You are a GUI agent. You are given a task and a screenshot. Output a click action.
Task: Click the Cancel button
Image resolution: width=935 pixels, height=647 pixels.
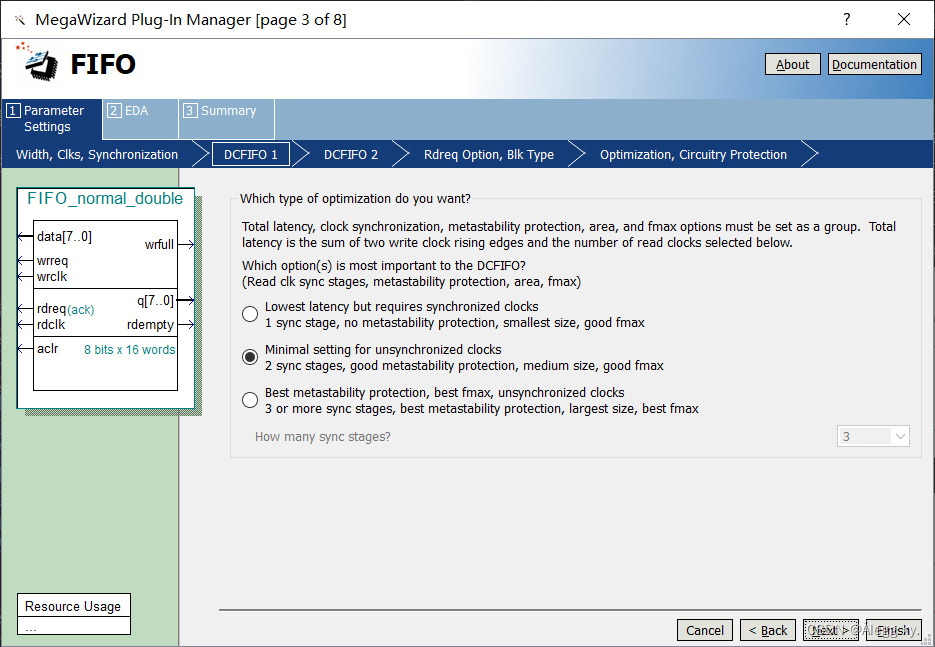(x=705, y=630)
